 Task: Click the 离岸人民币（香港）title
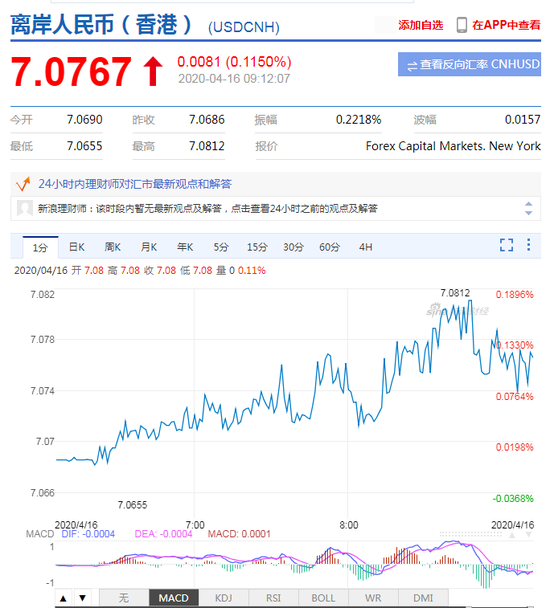point(101,25)
